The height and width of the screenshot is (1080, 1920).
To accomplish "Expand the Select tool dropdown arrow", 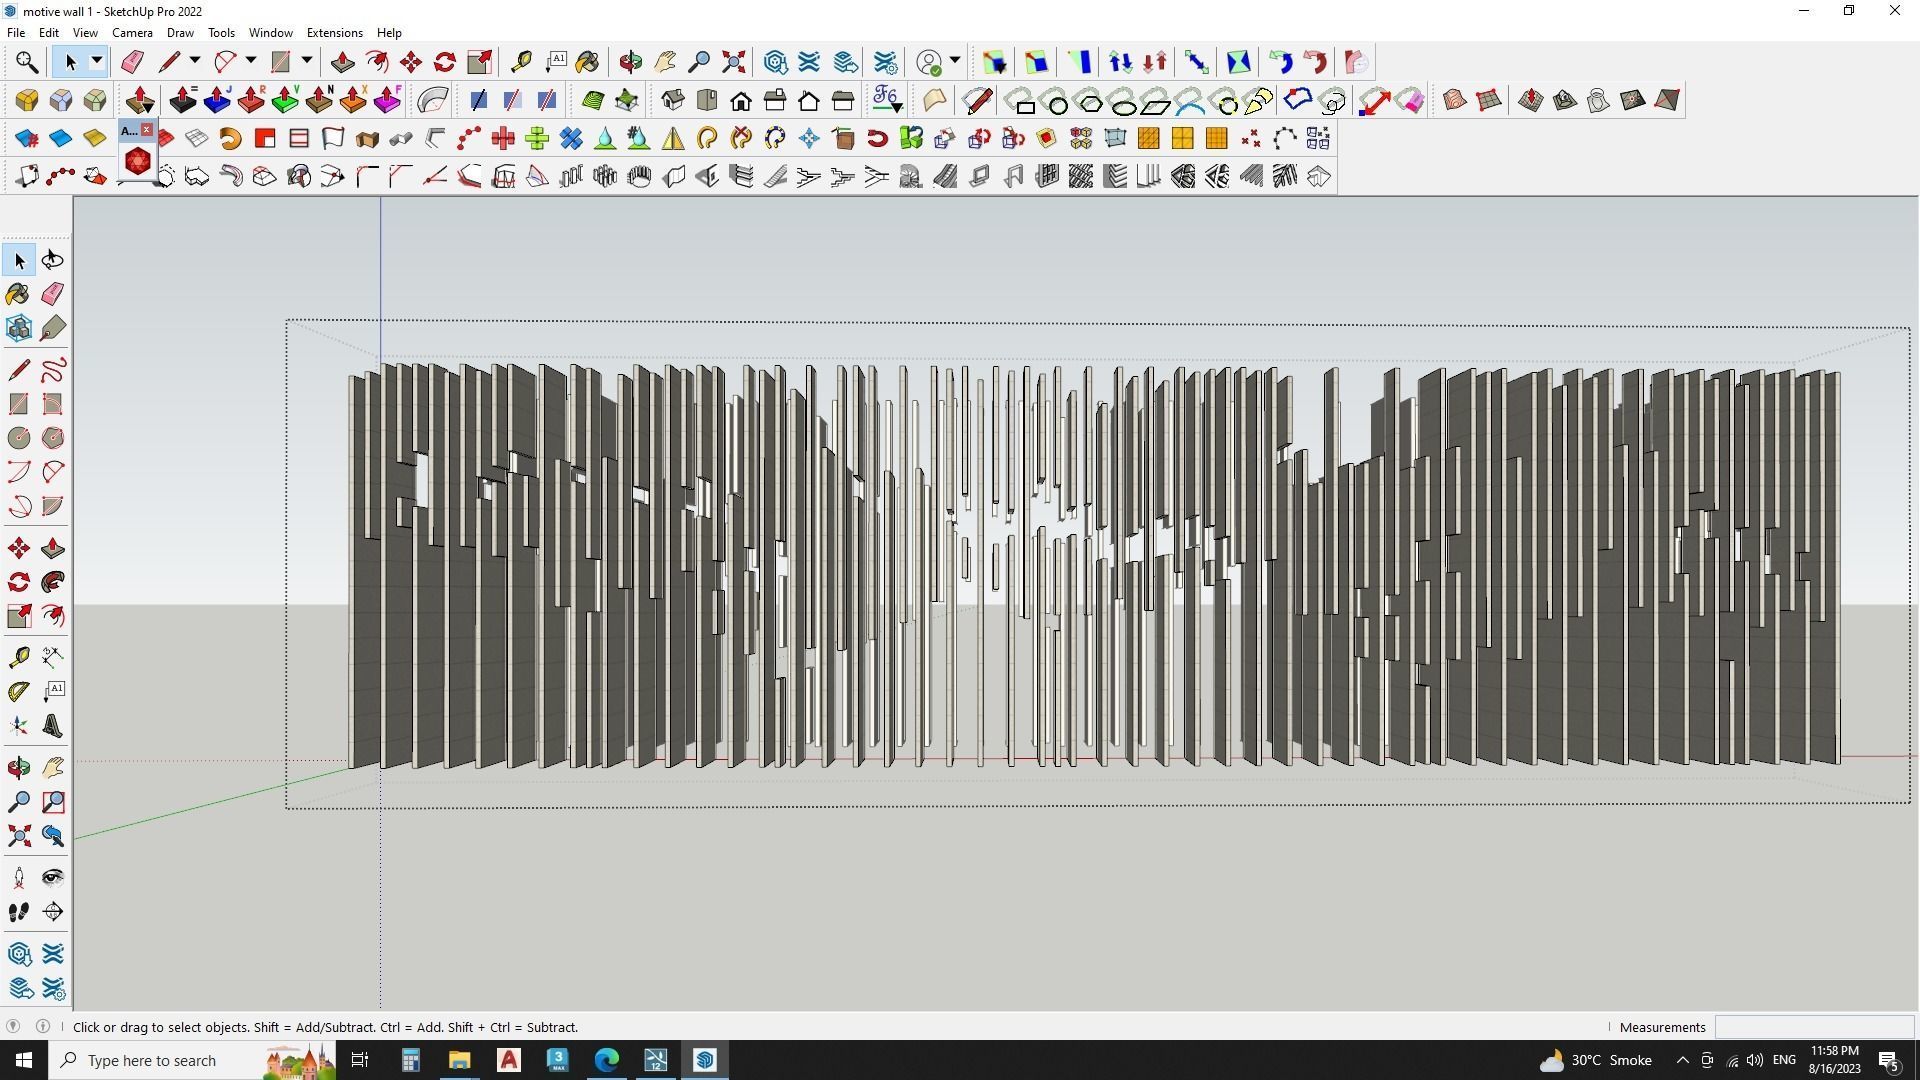I will coord(97,62).
